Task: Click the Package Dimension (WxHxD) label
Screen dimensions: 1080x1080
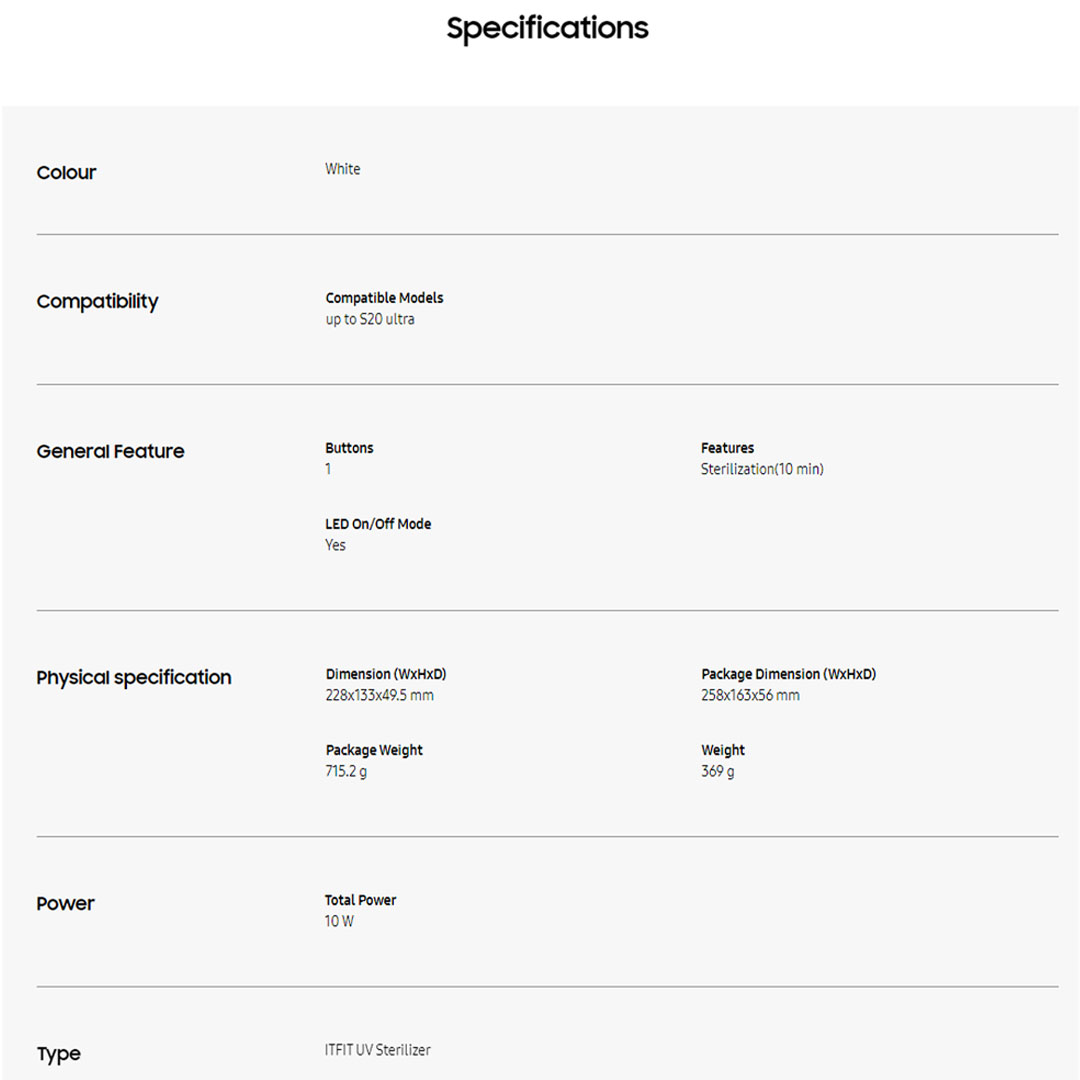Action: pos(788,674)
